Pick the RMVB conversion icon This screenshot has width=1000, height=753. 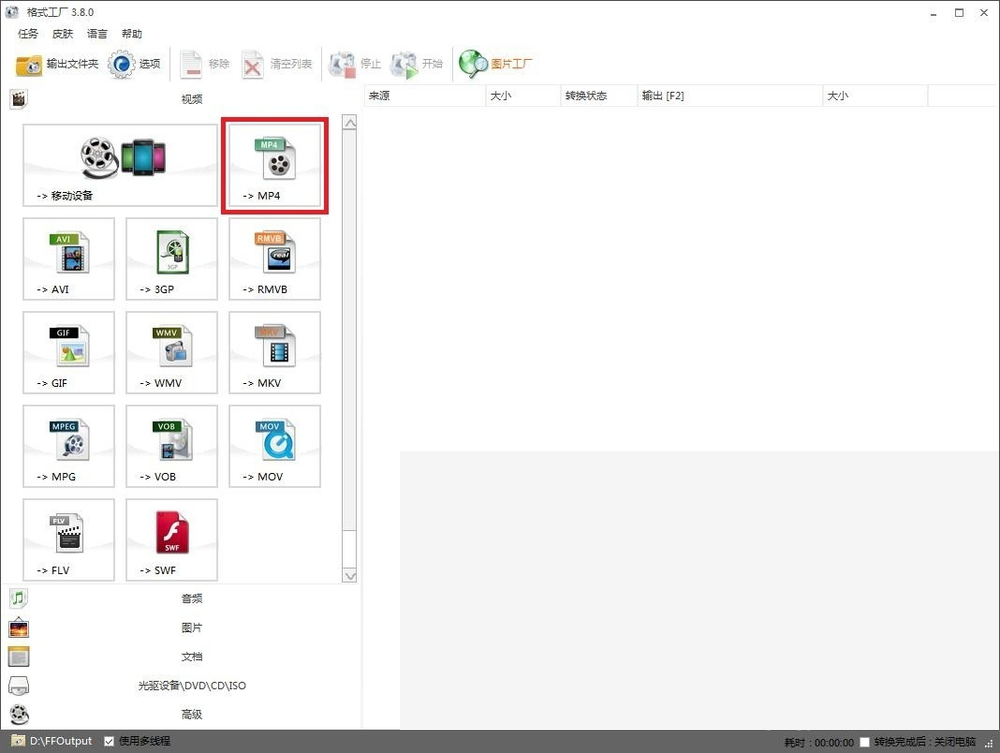click(x=275, y=259)
